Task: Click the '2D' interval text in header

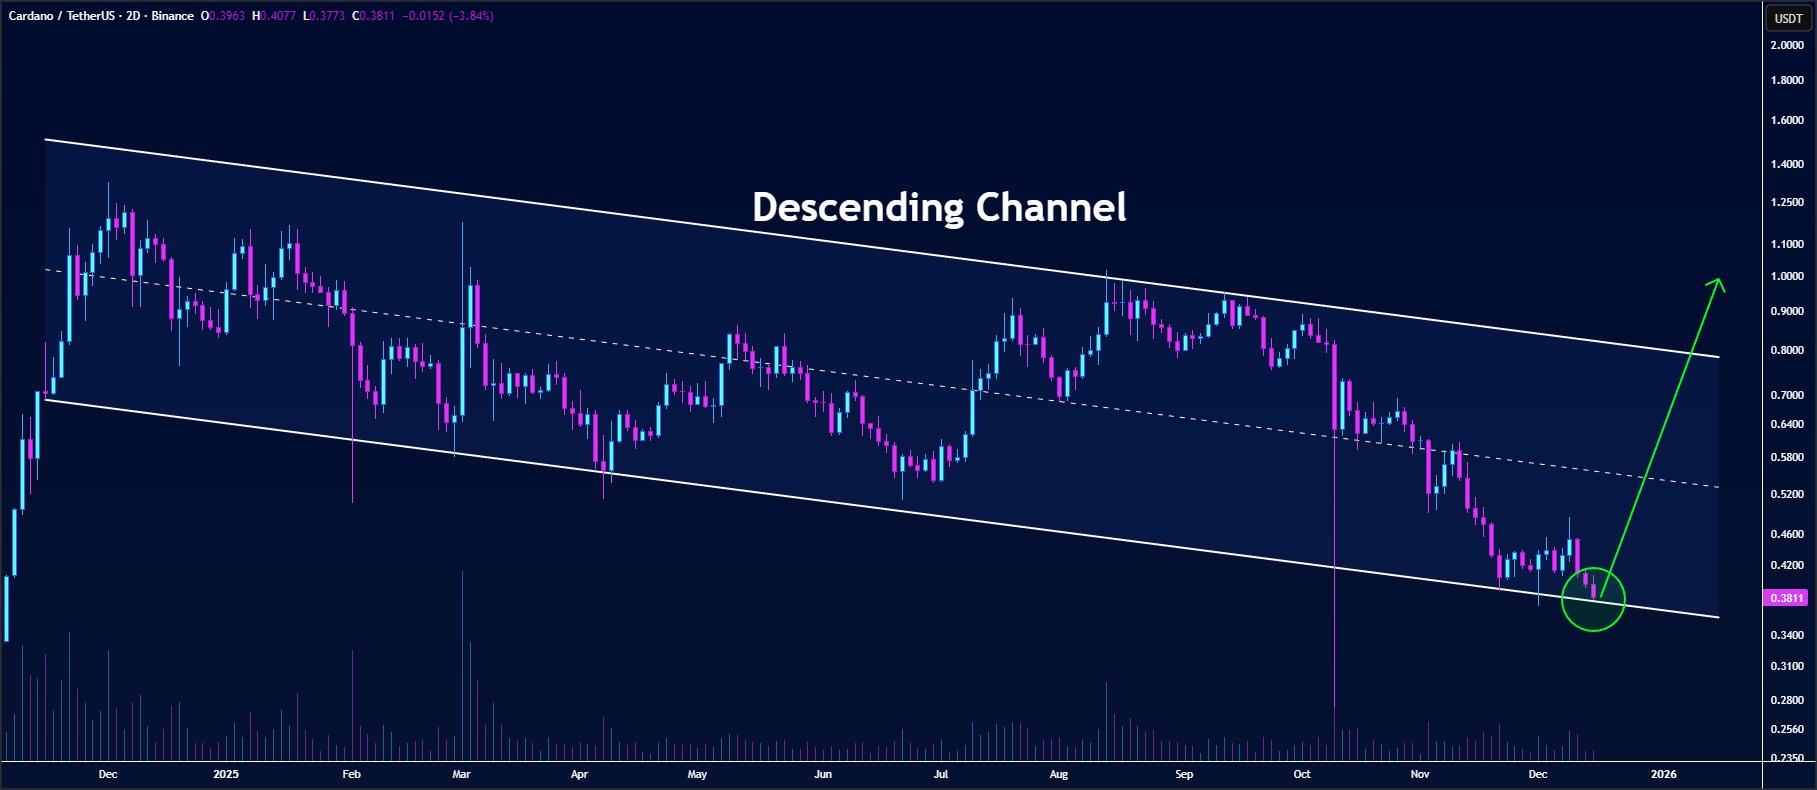Action: [133, 16]
